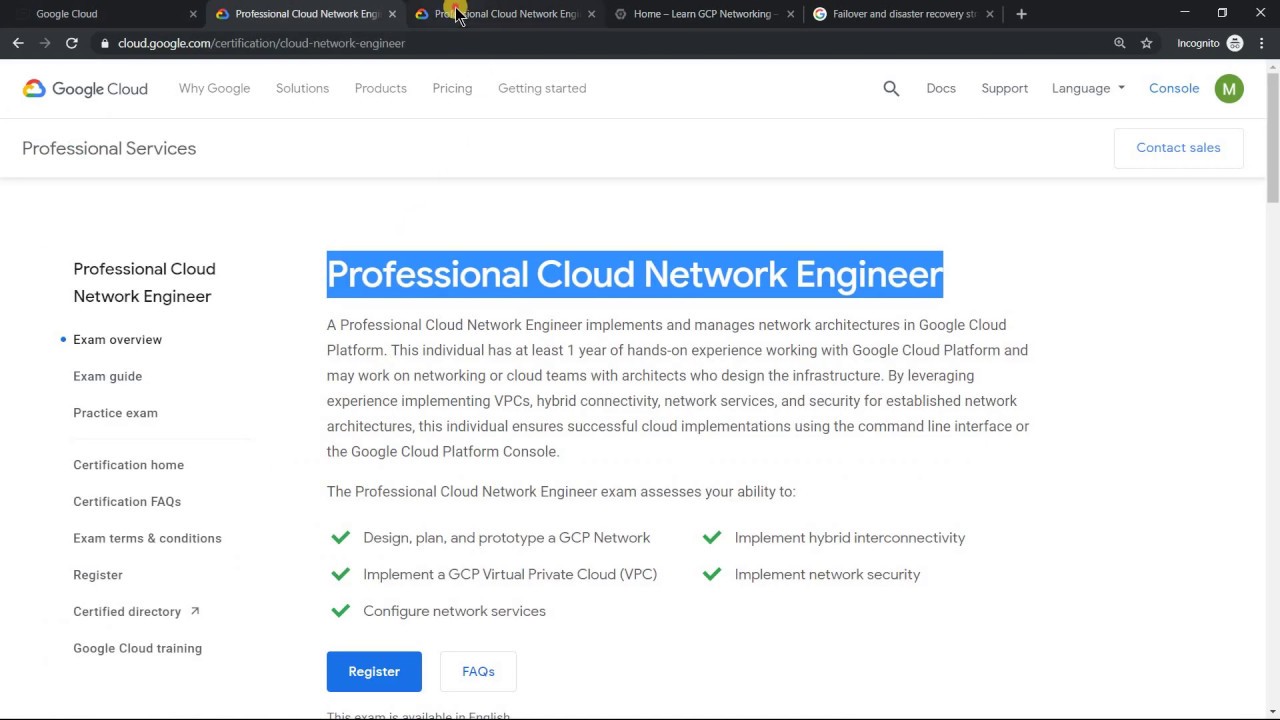Open Certified directory in sidebar
Image resolution: width=1280 pixels, height=720 pixels.
pos(127,611)
